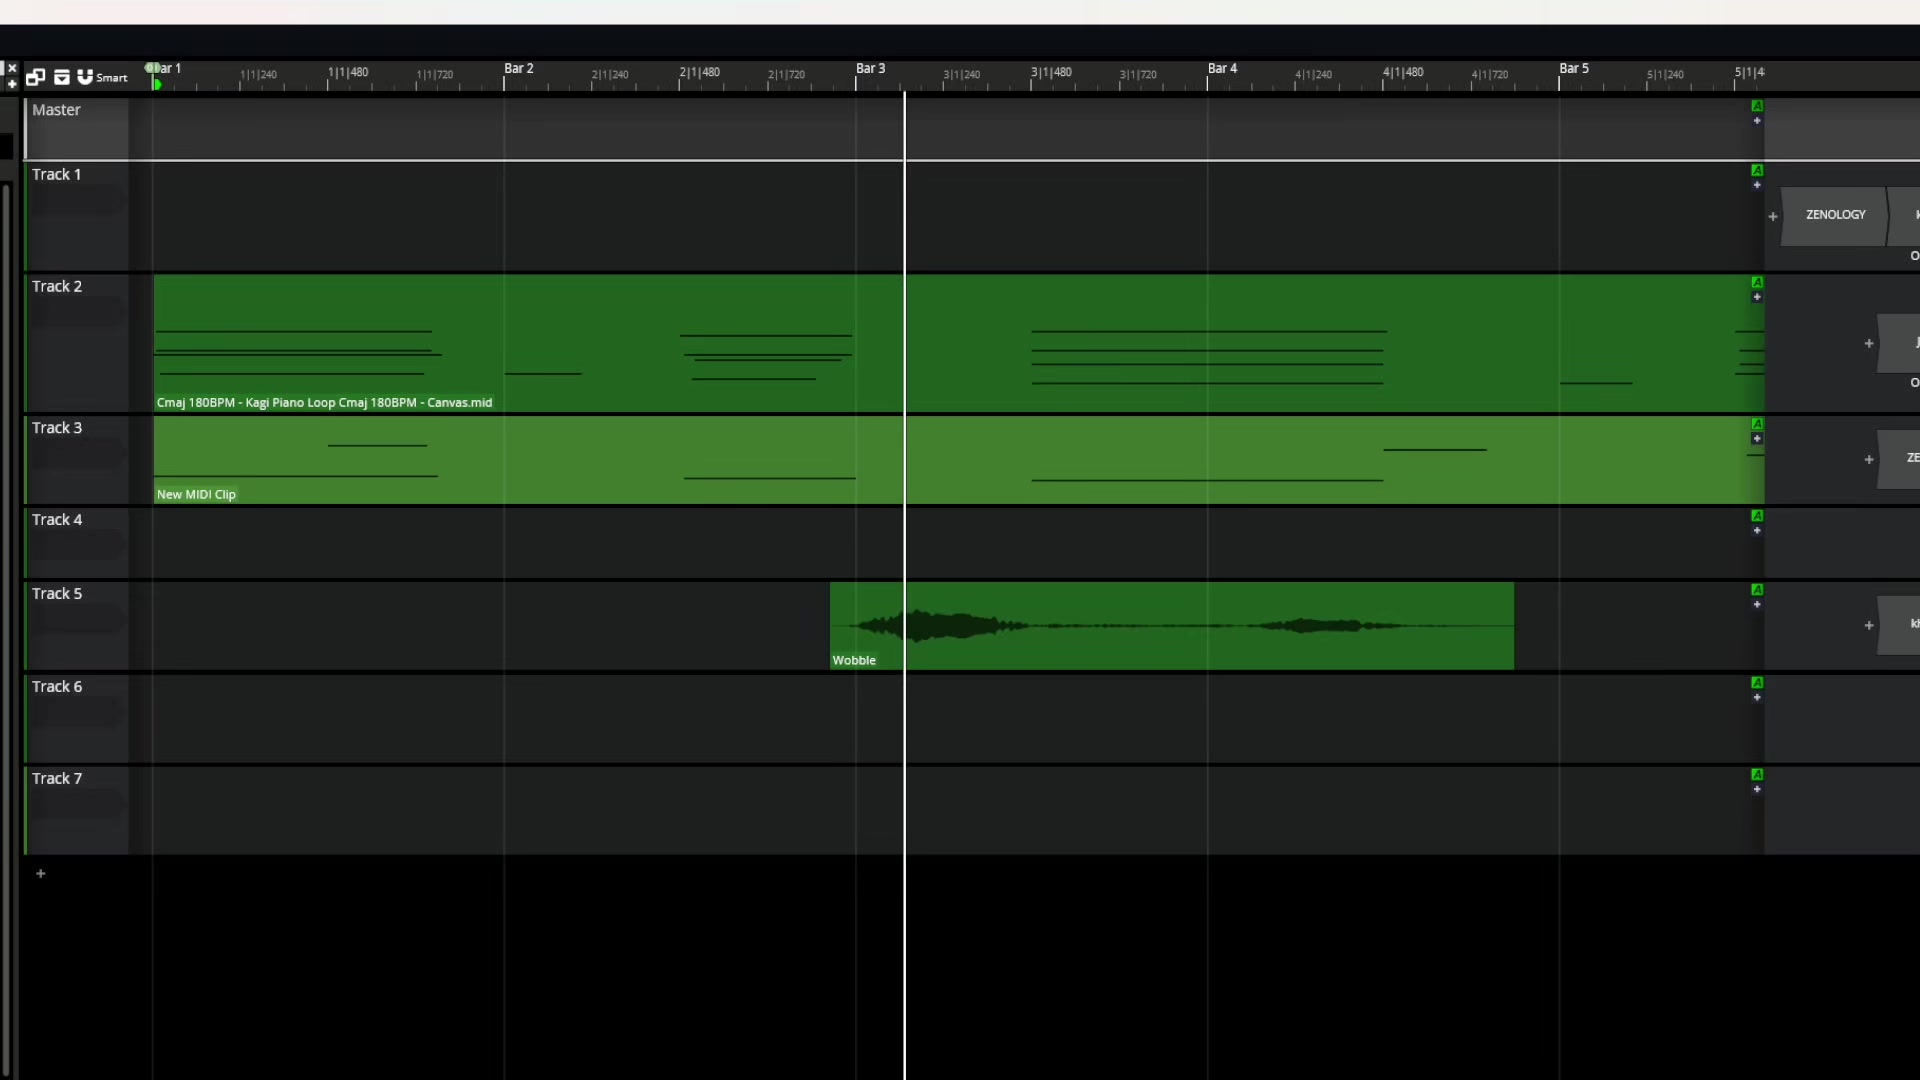
Task: Add a plugin on Track 3's plugin chain
Action: 1869,459
